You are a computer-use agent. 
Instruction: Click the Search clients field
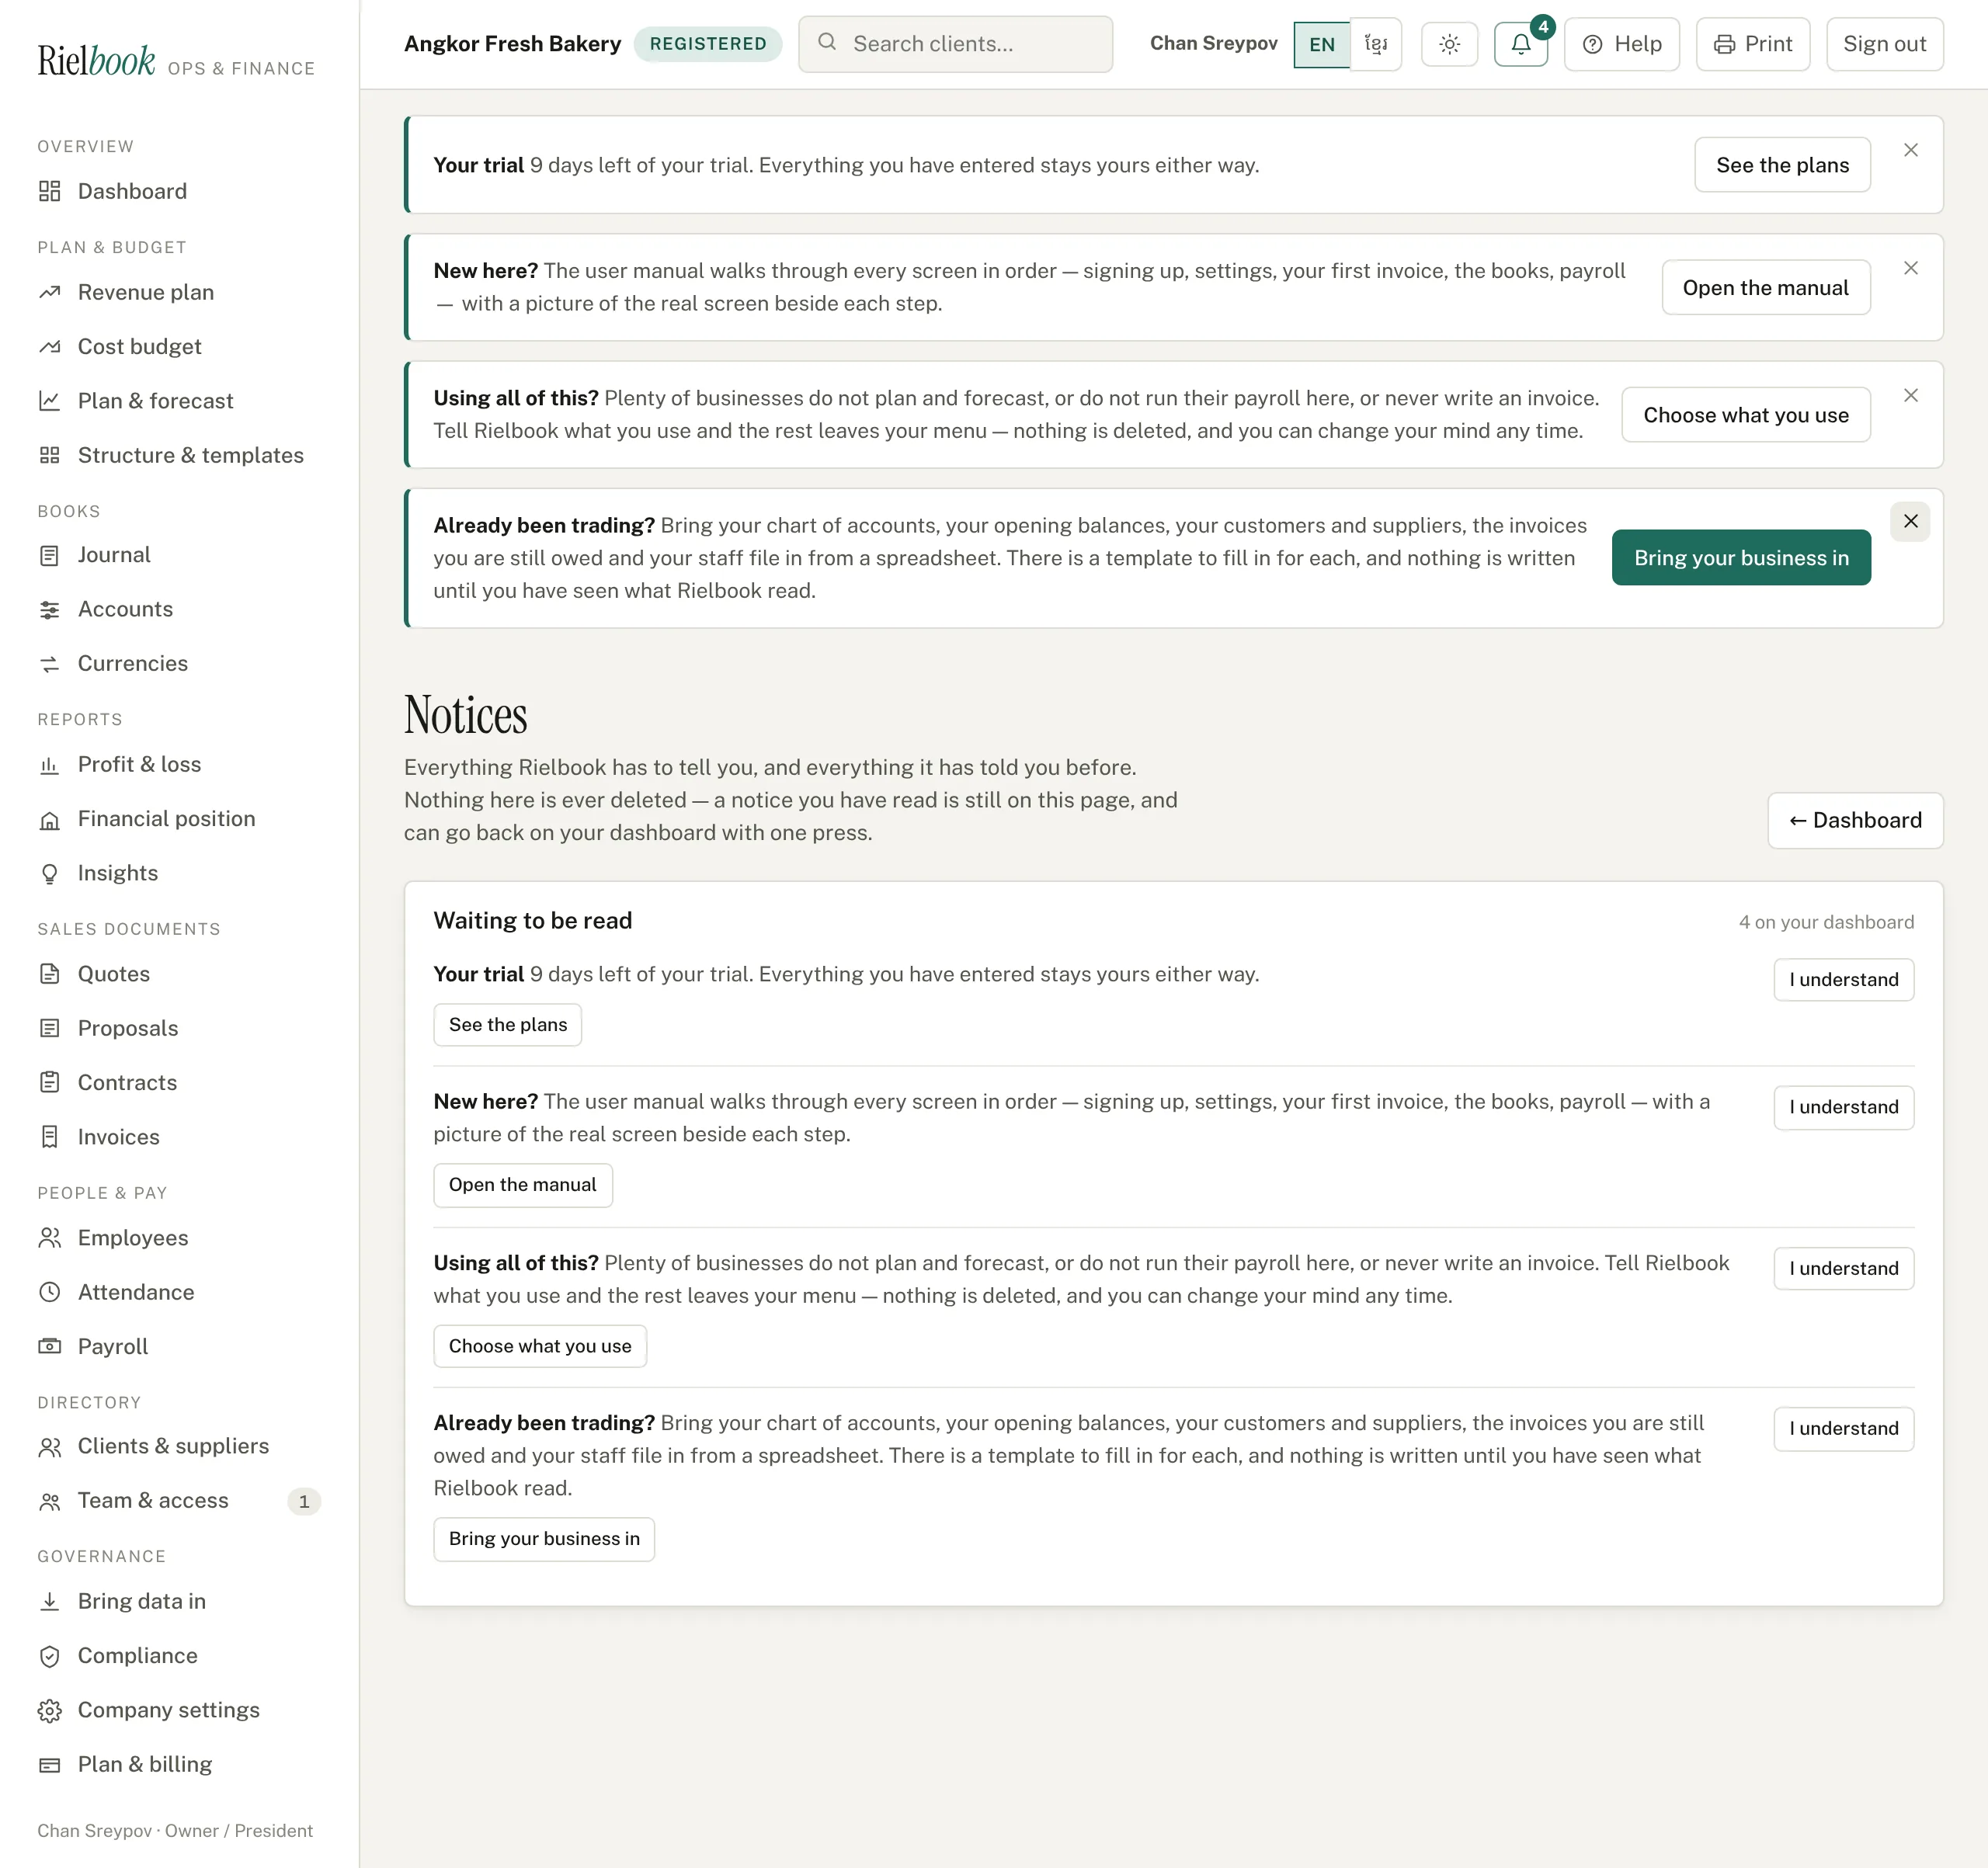955,44
